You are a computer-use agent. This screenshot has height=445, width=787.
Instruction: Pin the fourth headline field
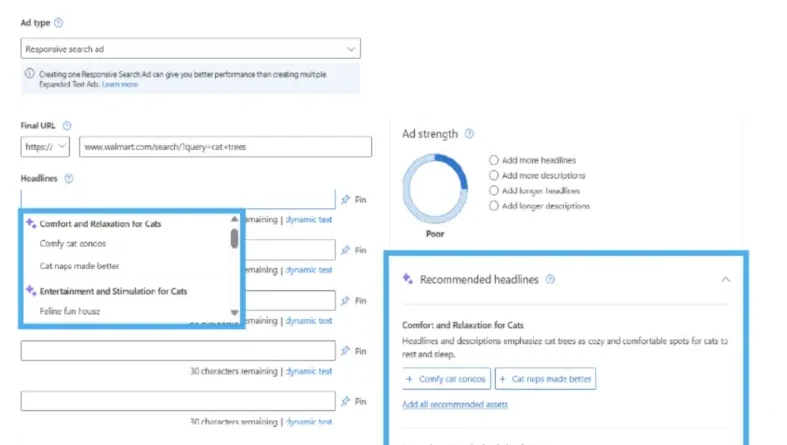coord(354,351)
